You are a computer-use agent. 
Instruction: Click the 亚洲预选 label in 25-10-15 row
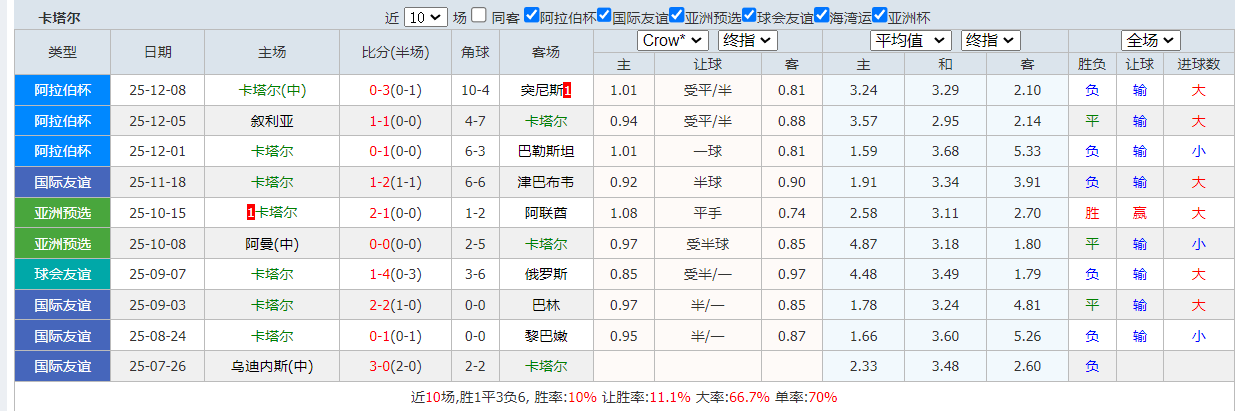(62, 213)
